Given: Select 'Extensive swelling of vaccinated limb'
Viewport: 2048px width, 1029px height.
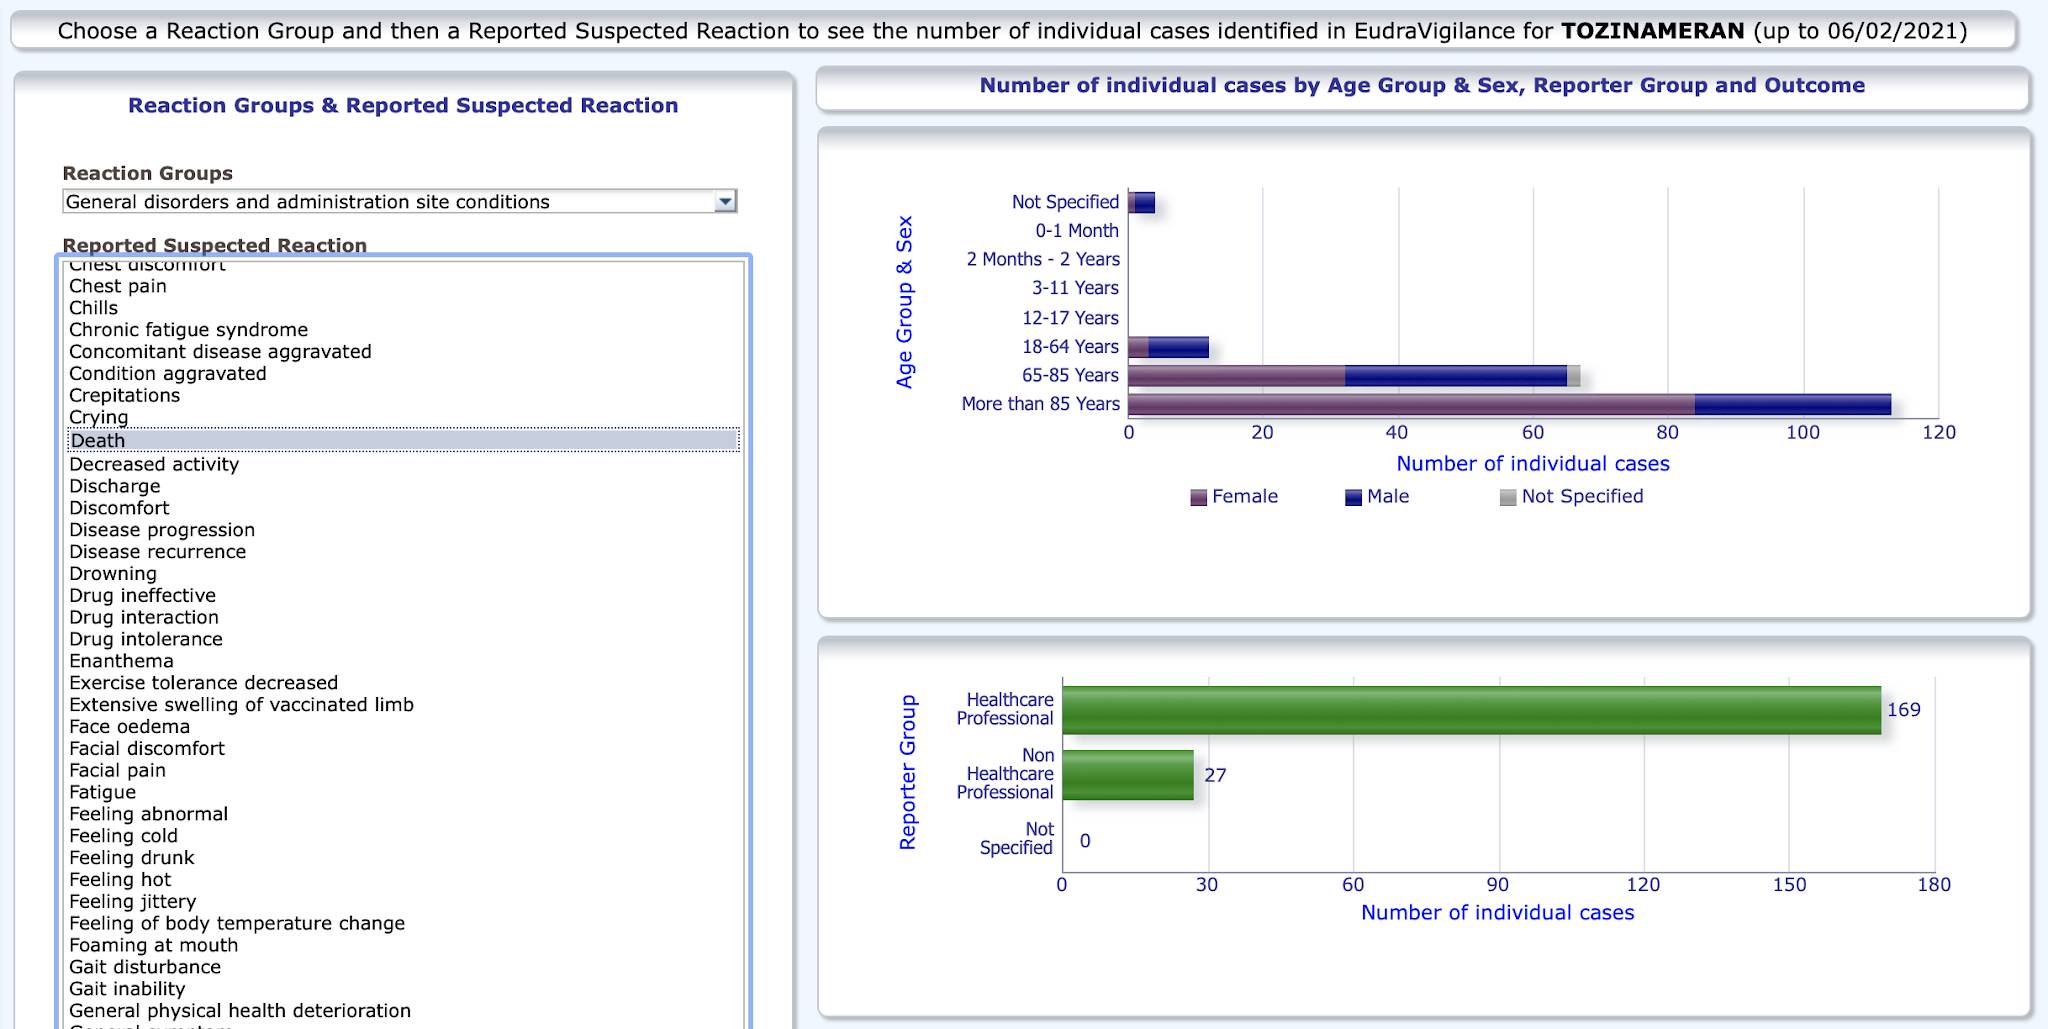Looking at the screenshot, I should pos(241,705).
